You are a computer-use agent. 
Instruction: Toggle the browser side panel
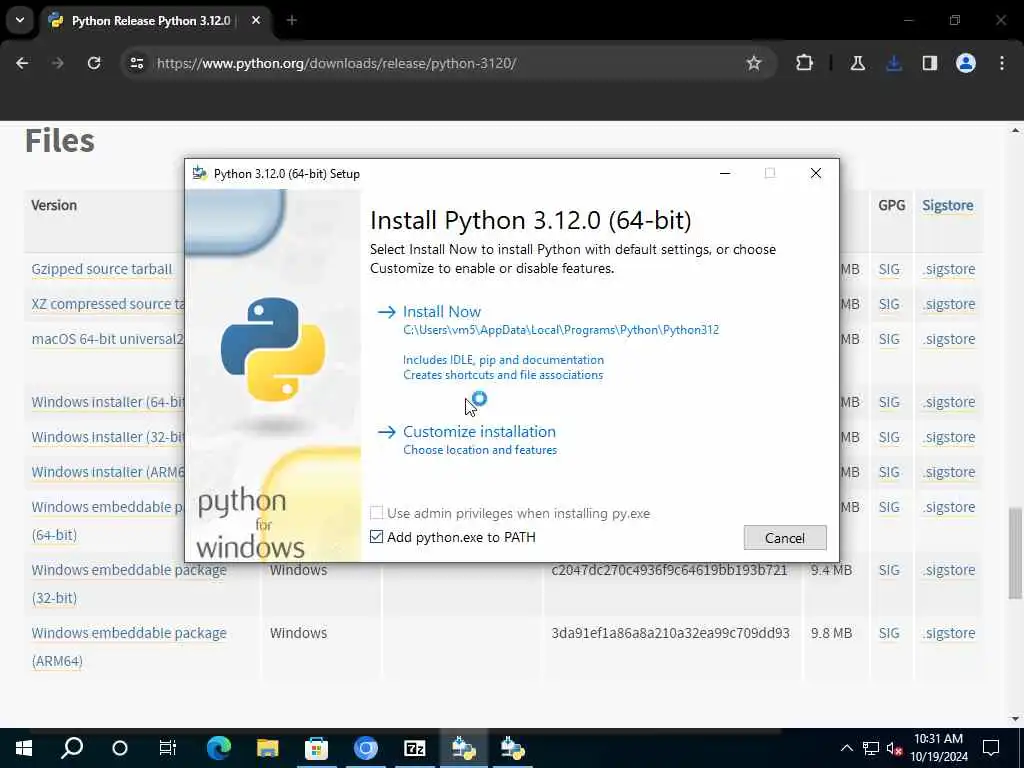(929, 63)
